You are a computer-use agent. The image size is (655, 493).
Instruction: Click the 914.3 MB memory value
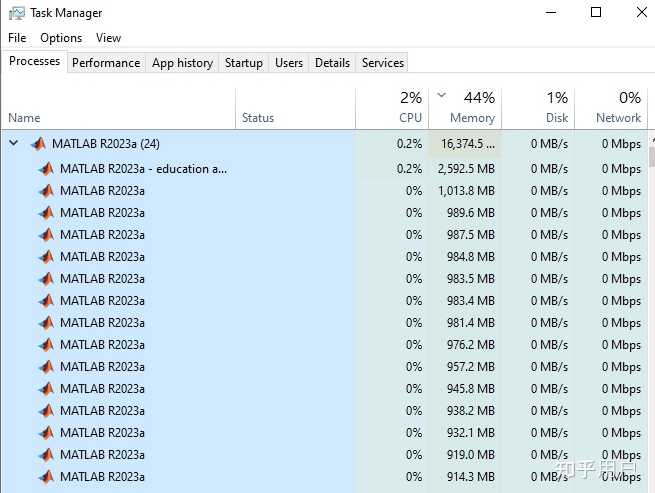click(471, 477)
